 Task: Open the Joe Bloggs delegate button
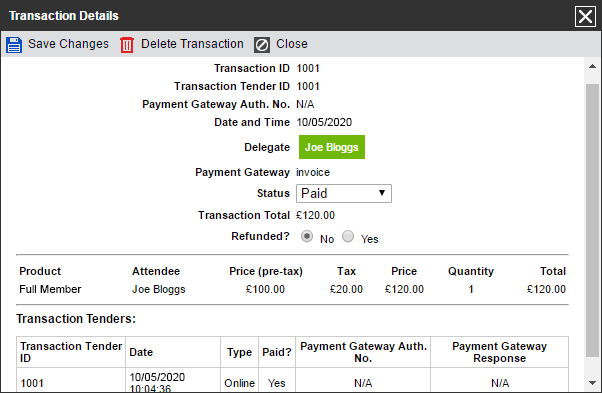coord(332,147)
